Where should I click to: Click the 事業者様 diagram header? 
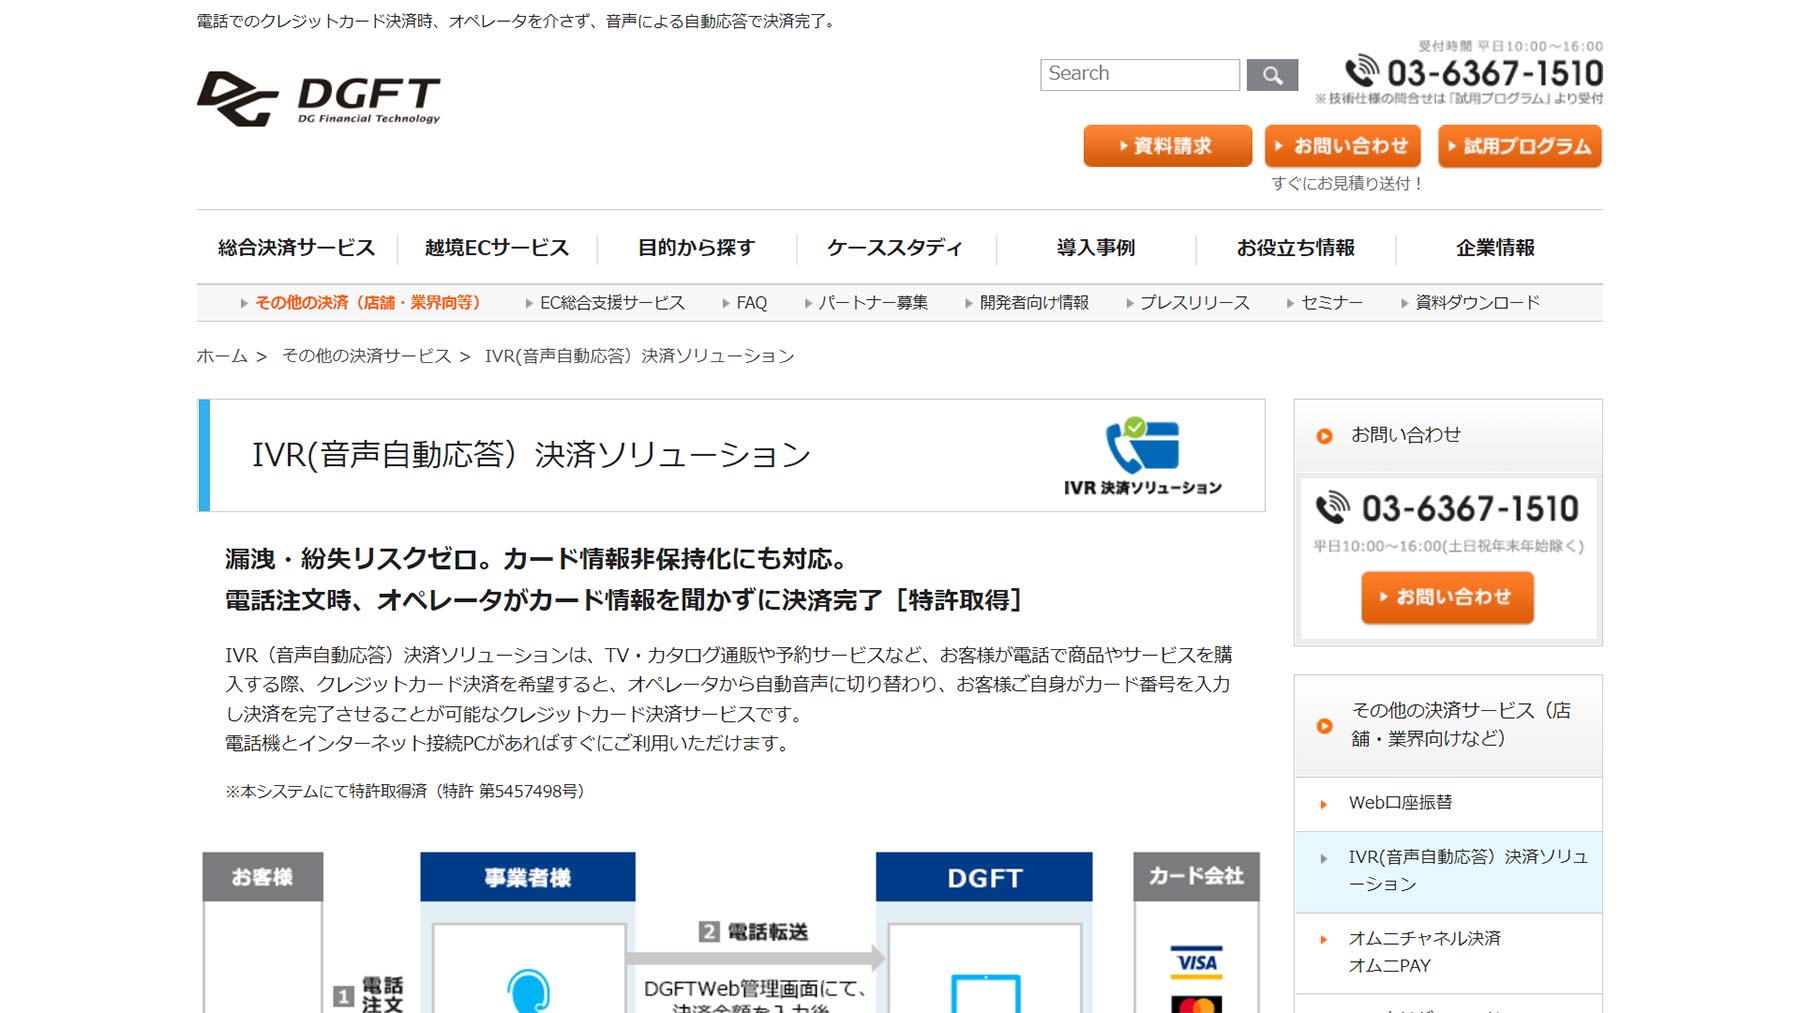(x=528, y=877)
